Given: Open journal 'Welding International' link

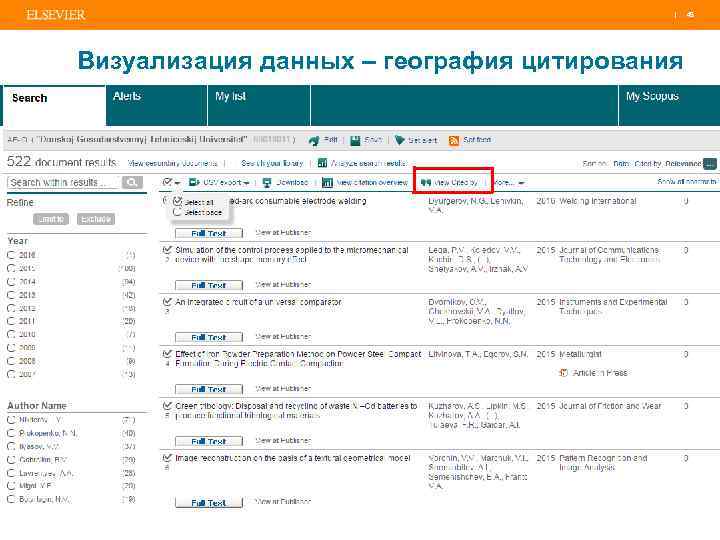Looking at the screenshot, I should 598,201.
